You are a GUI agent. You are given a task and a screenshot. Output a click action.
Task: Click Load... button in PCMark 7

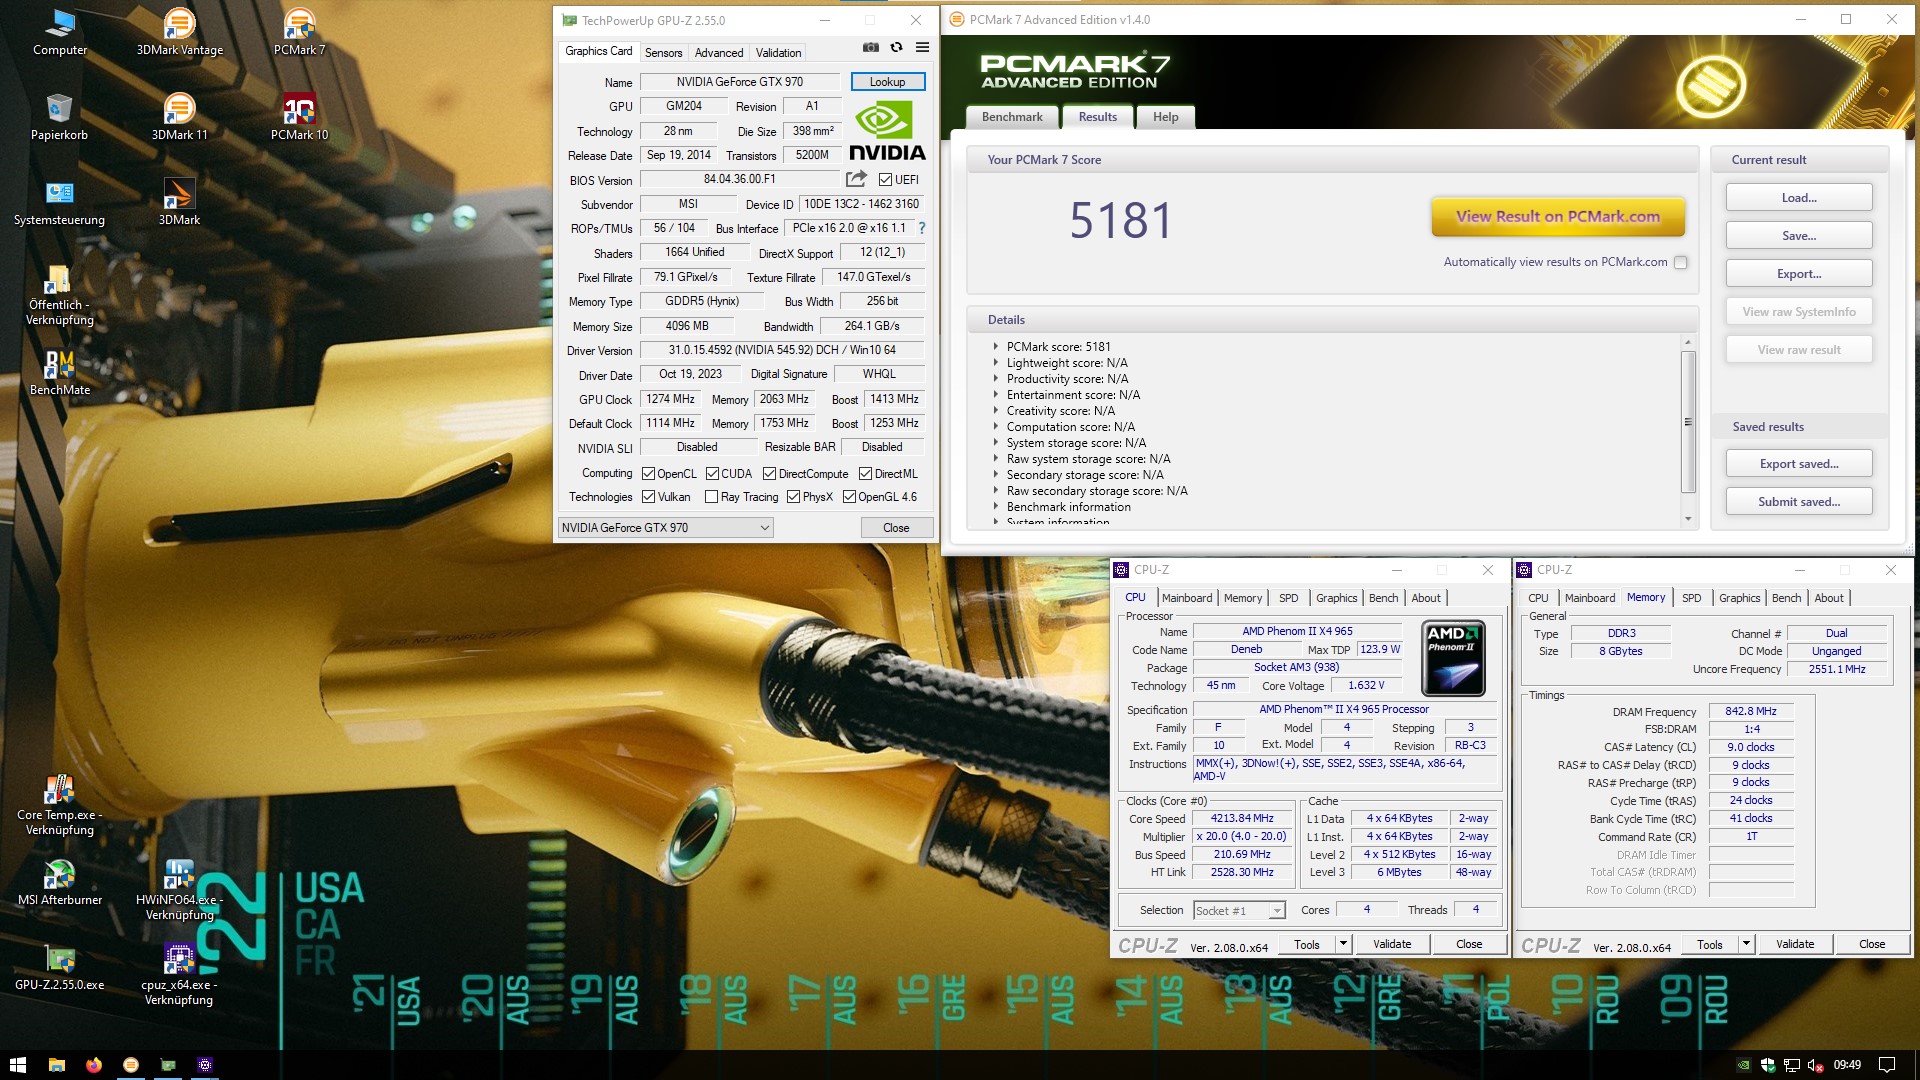[x=1798, y=198]
